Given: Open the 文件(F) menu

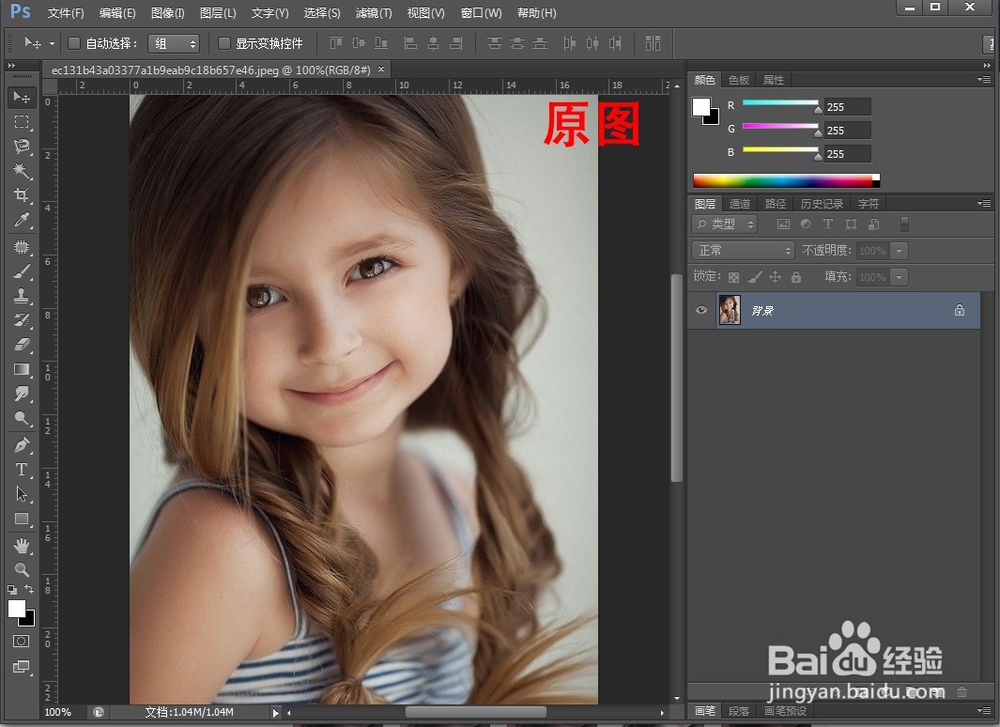Looking at the screenshot, I should (x=66, y=13).
